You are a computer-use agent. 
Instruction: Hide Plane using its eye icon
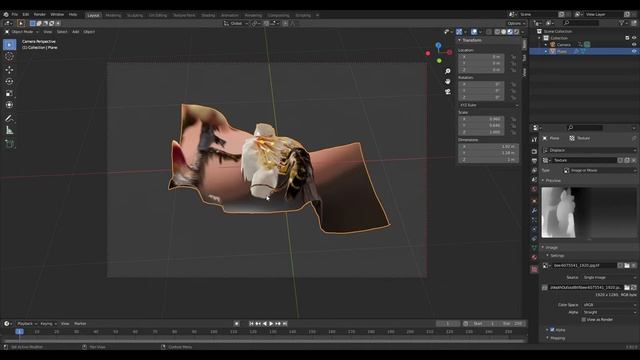pos(634,51)
